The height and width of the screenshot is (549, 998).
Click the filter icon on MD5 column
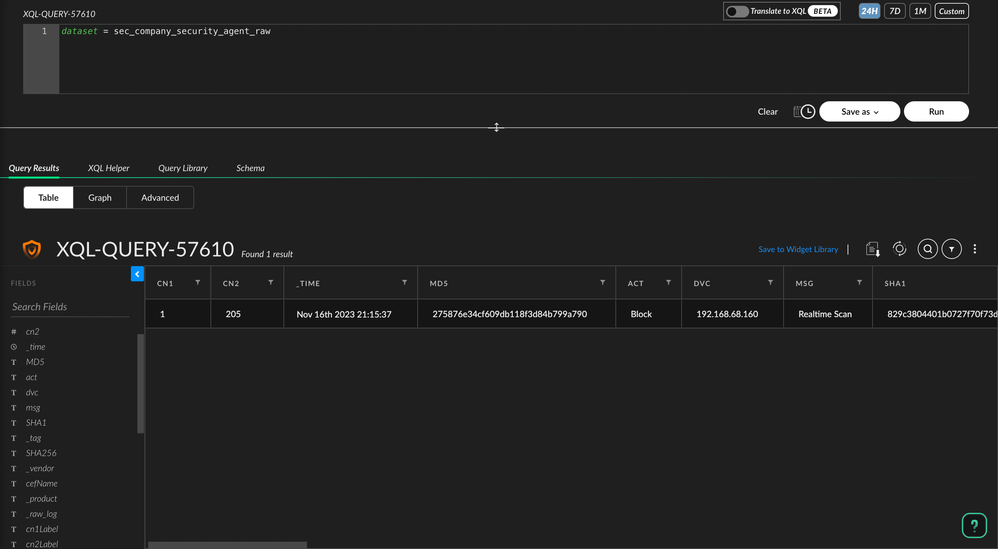pyautogui.click(x=602, y=283)
